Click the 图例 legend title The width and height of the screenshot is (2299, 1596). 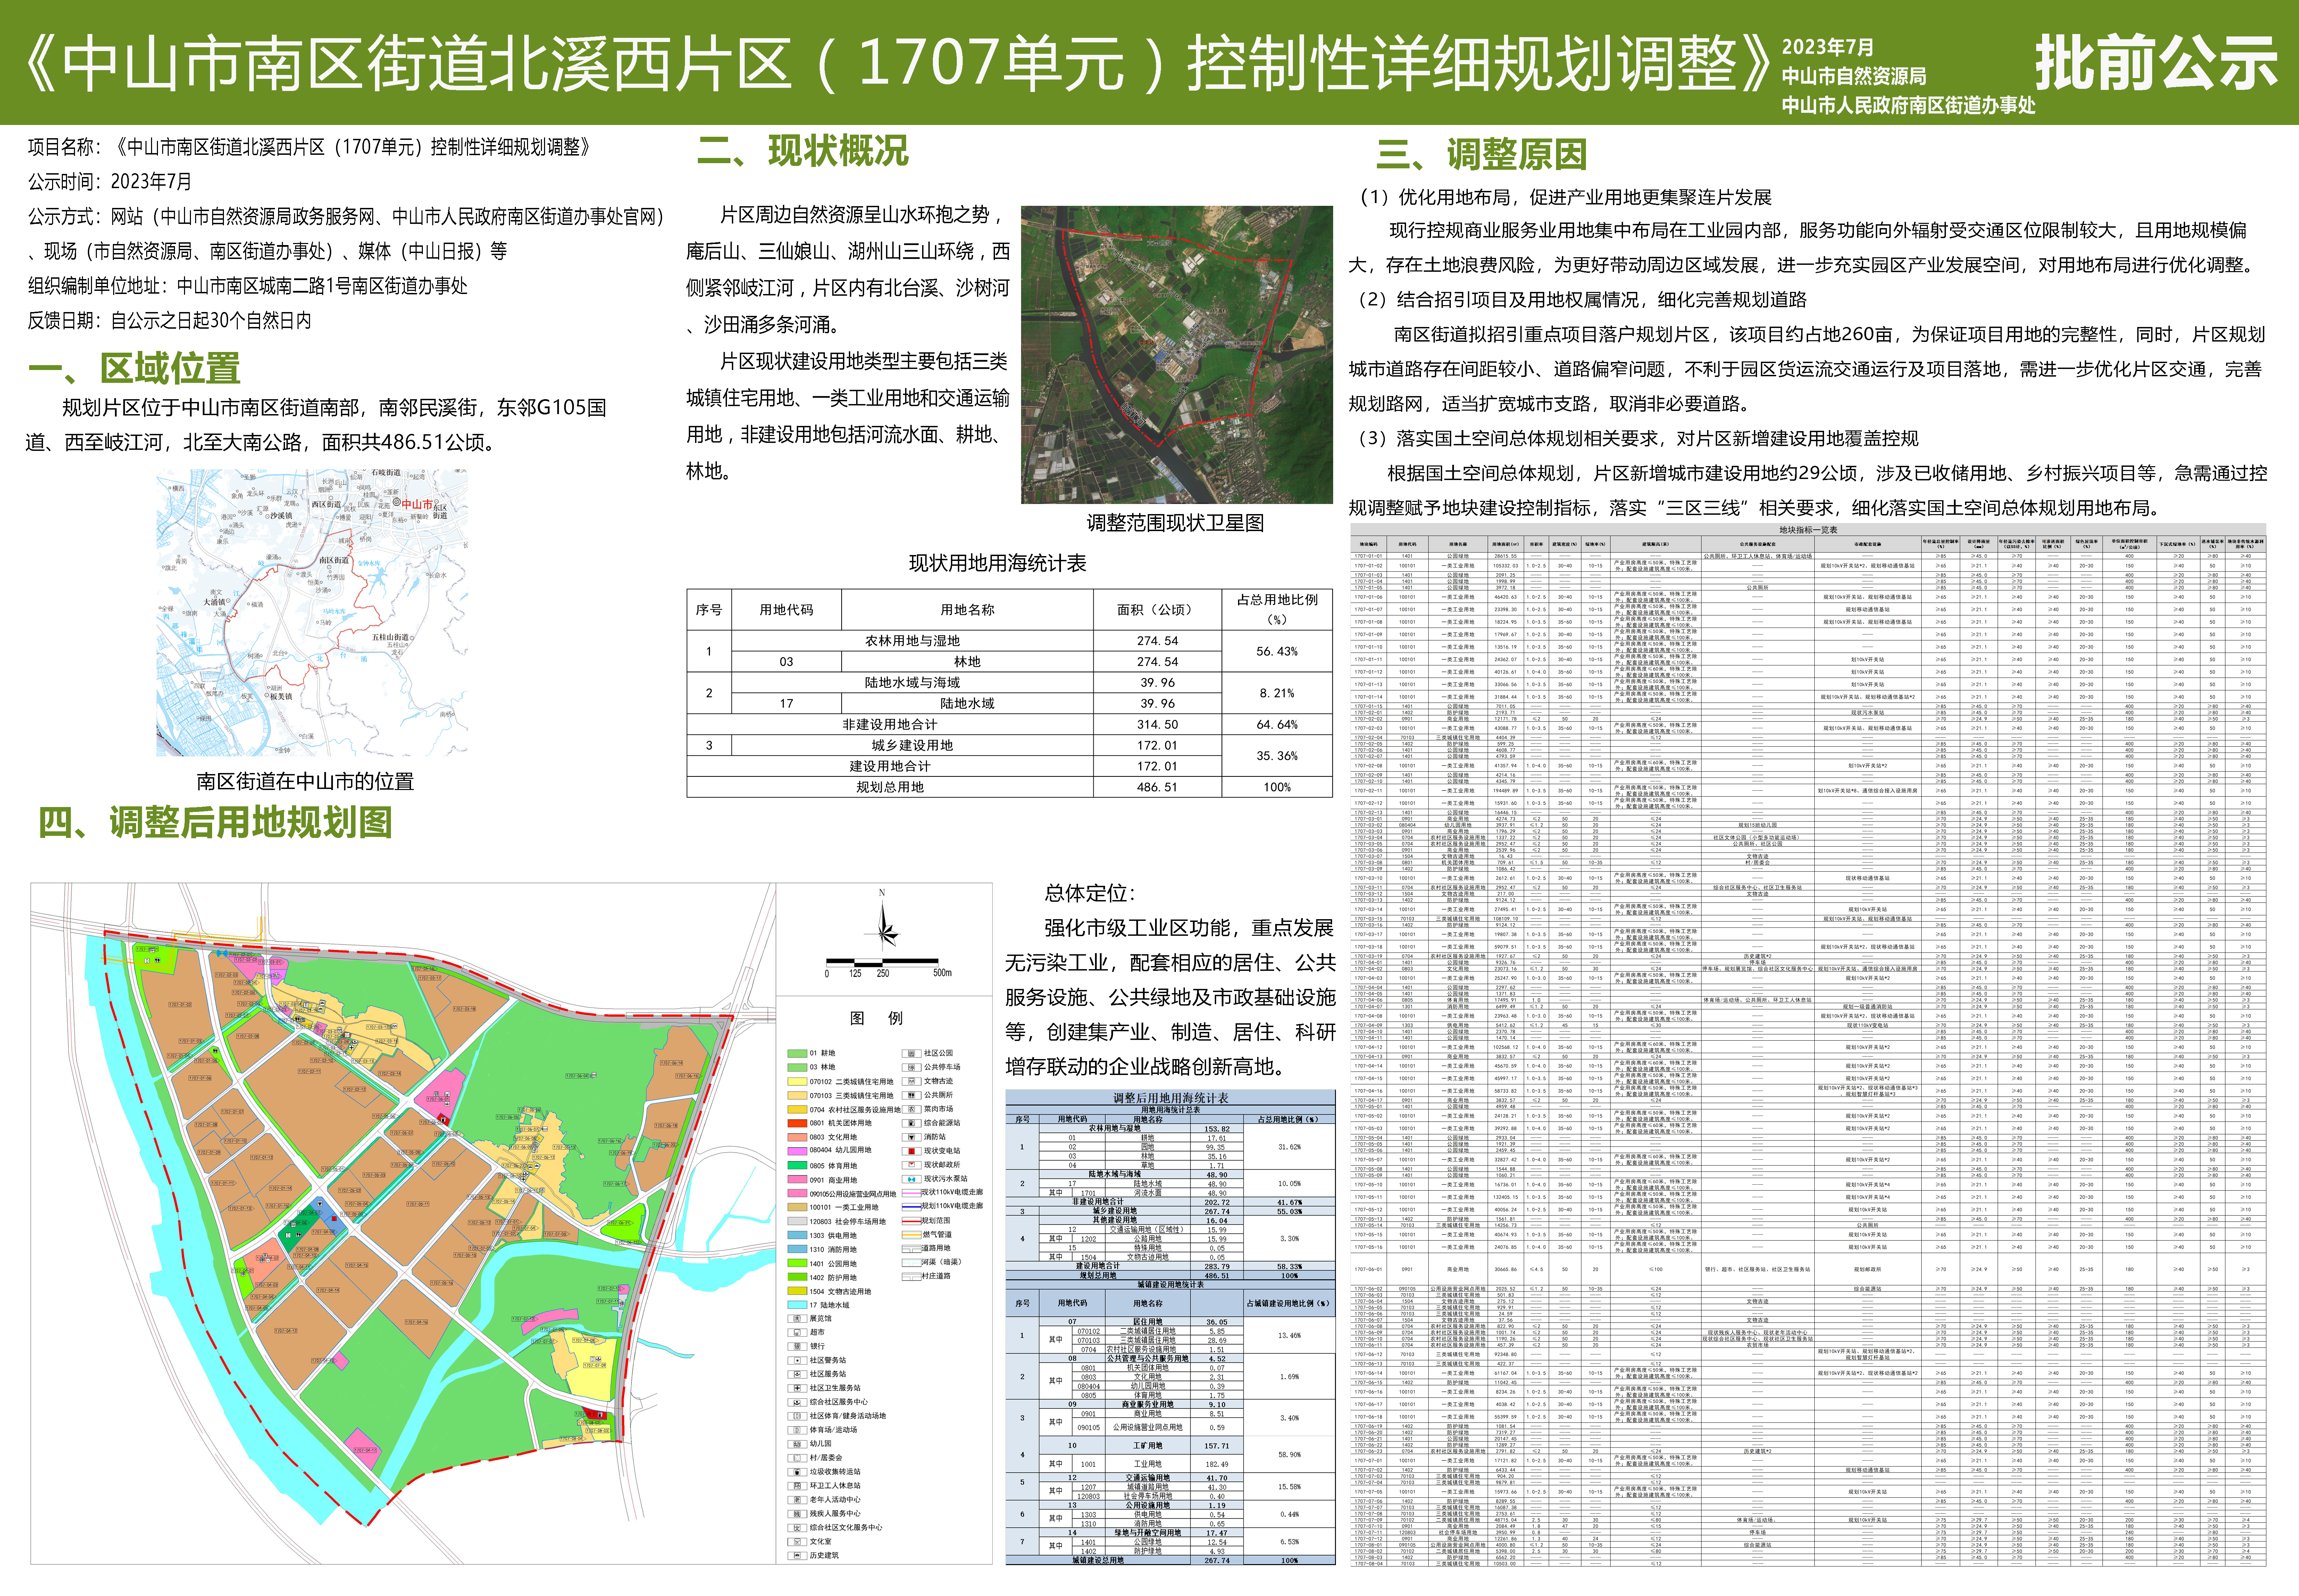click(876, 1018)
